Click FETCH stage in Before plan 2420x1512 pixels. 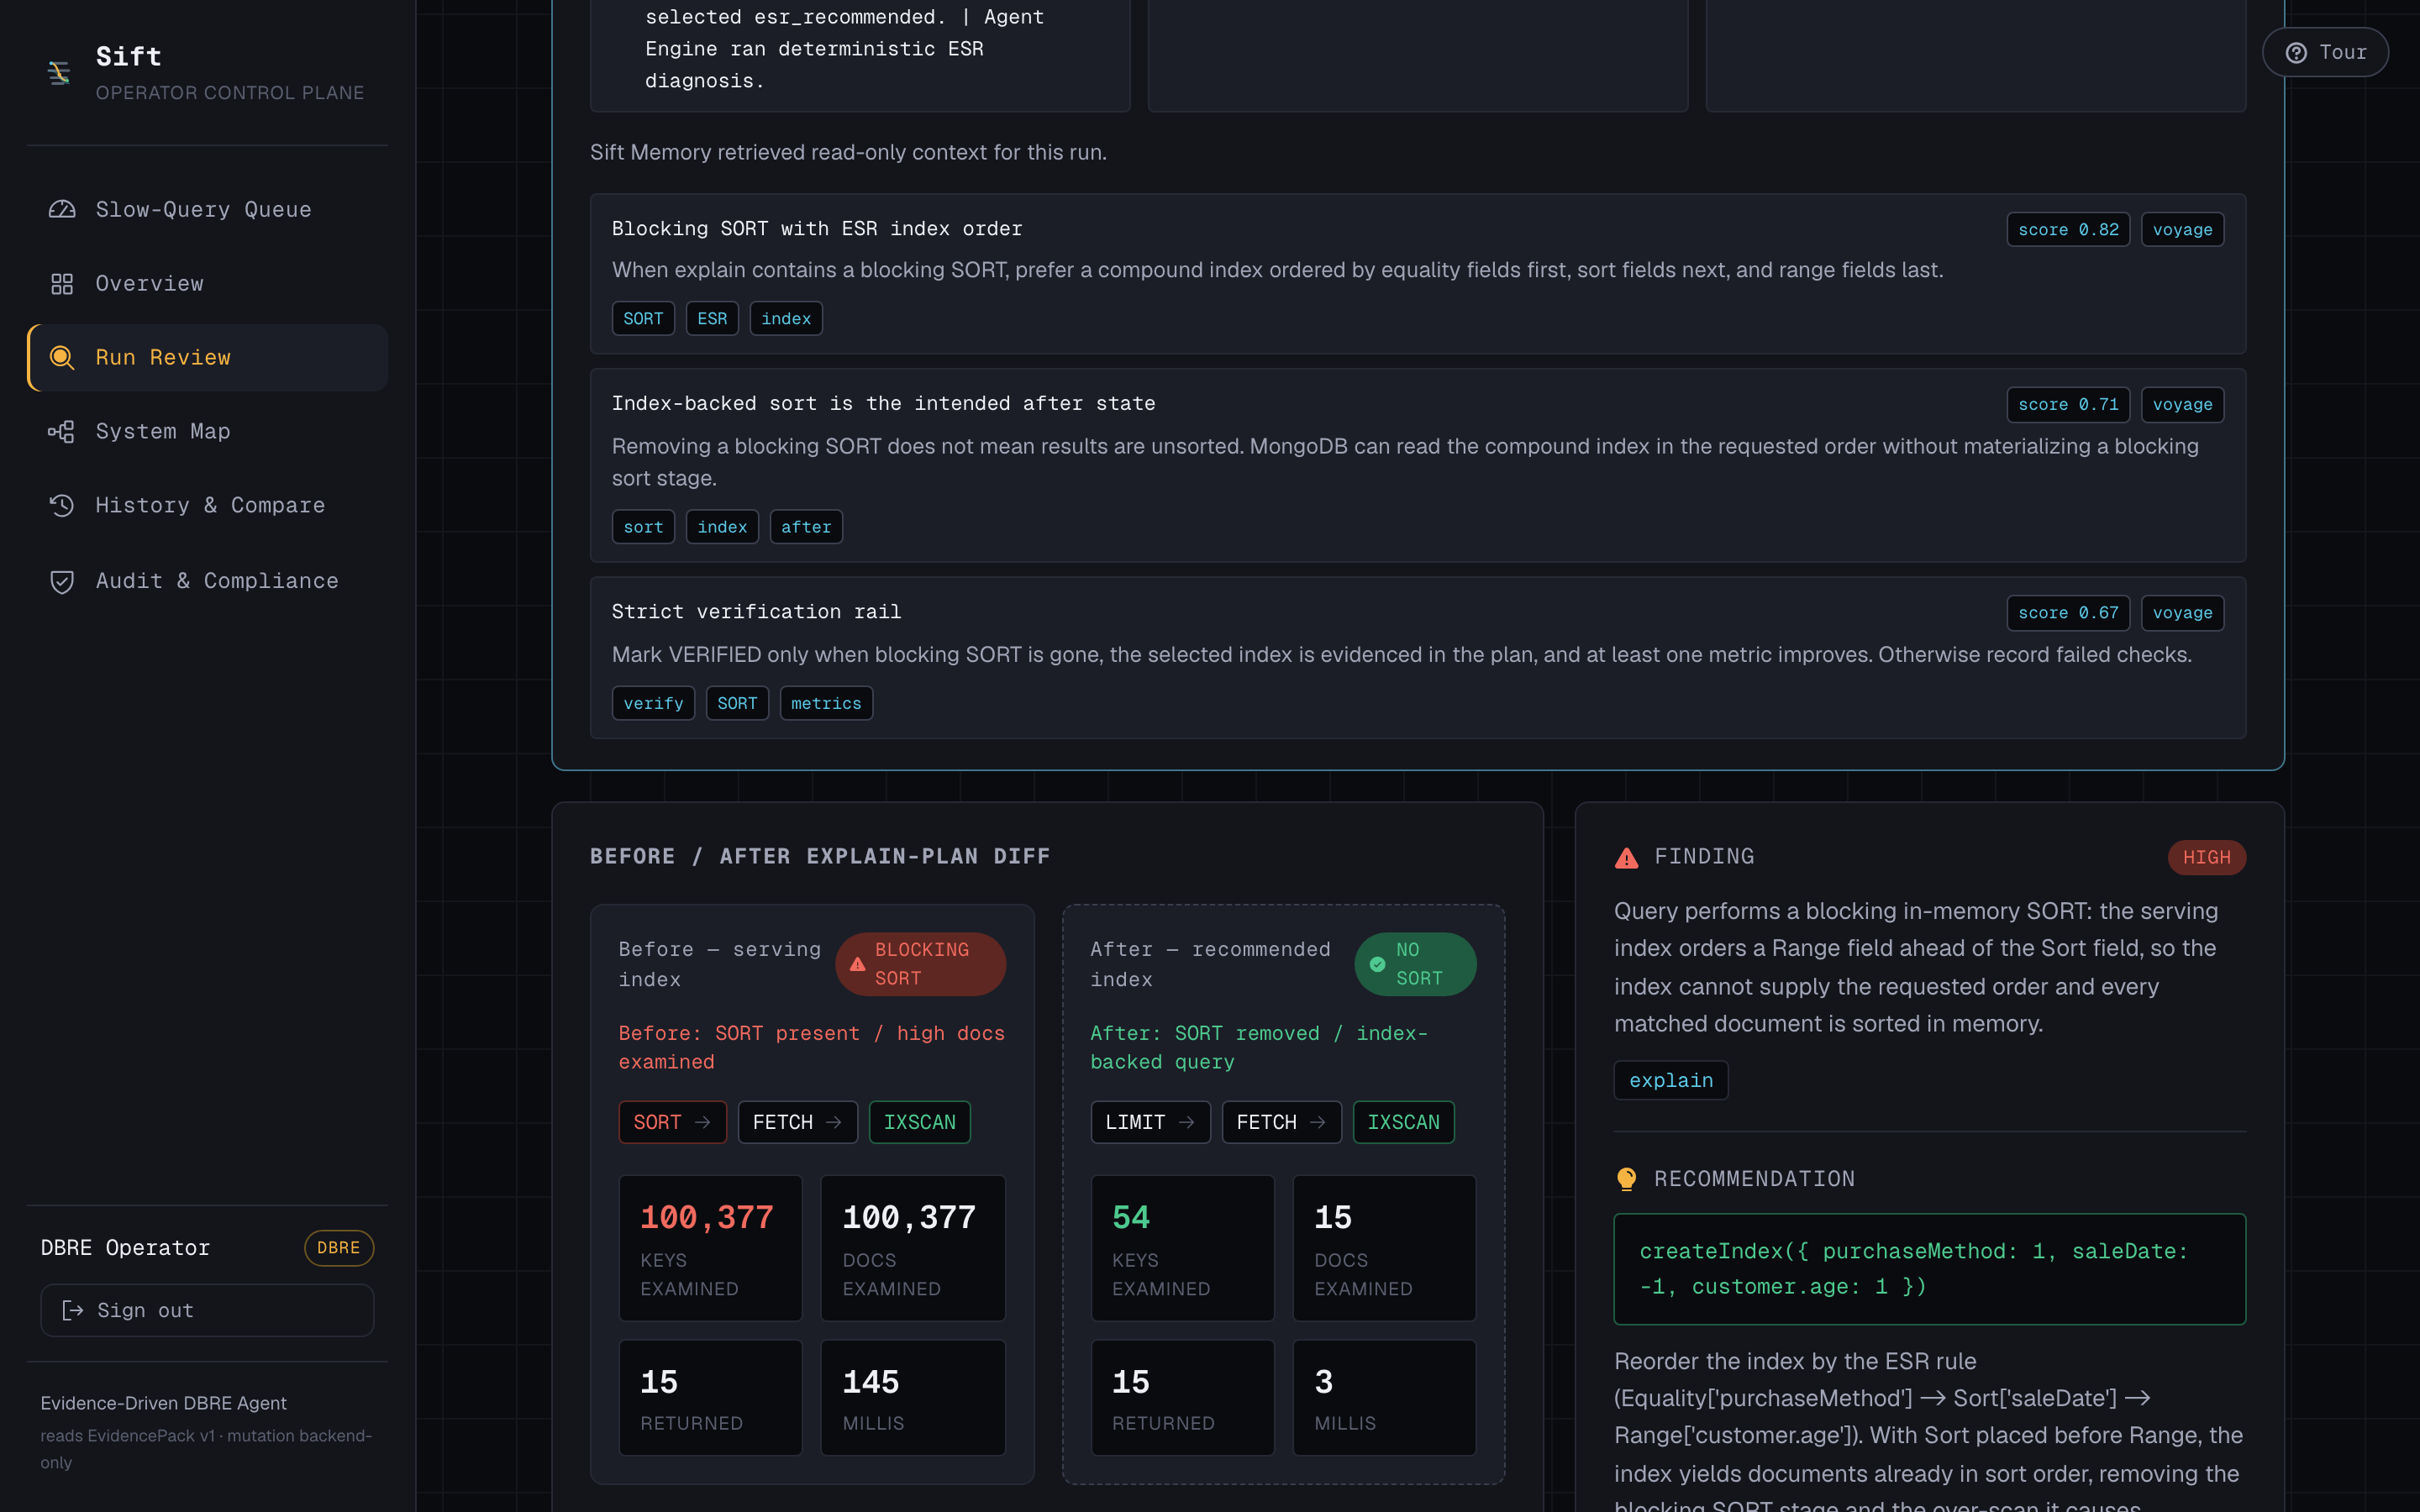coord(797,1122)
